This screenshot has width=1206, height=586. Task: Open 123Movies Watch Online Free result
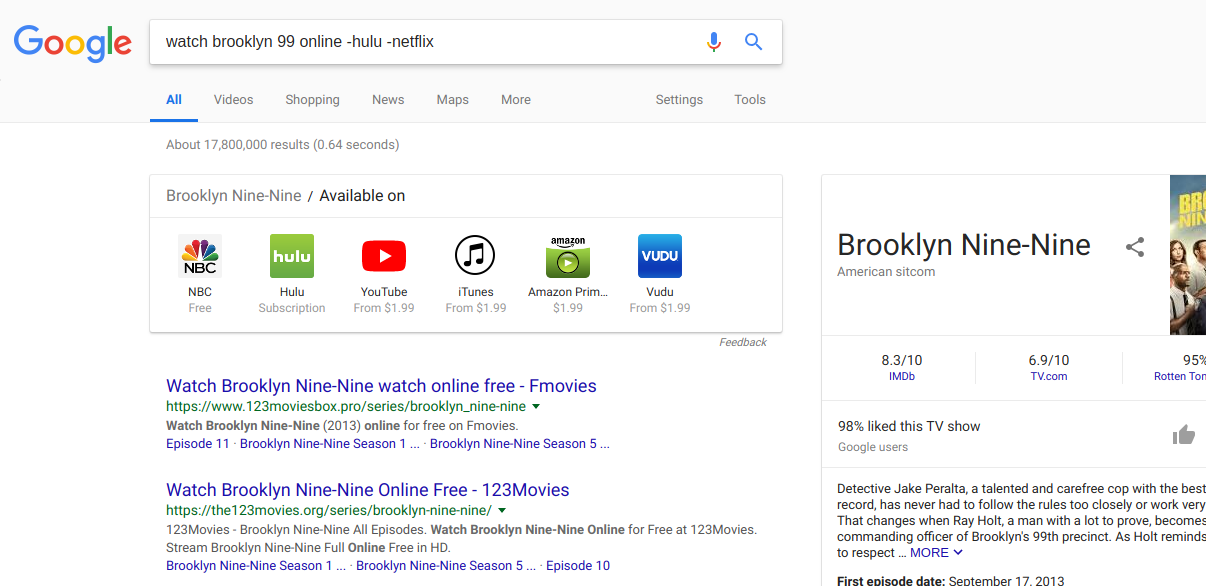tap(368, 490)
